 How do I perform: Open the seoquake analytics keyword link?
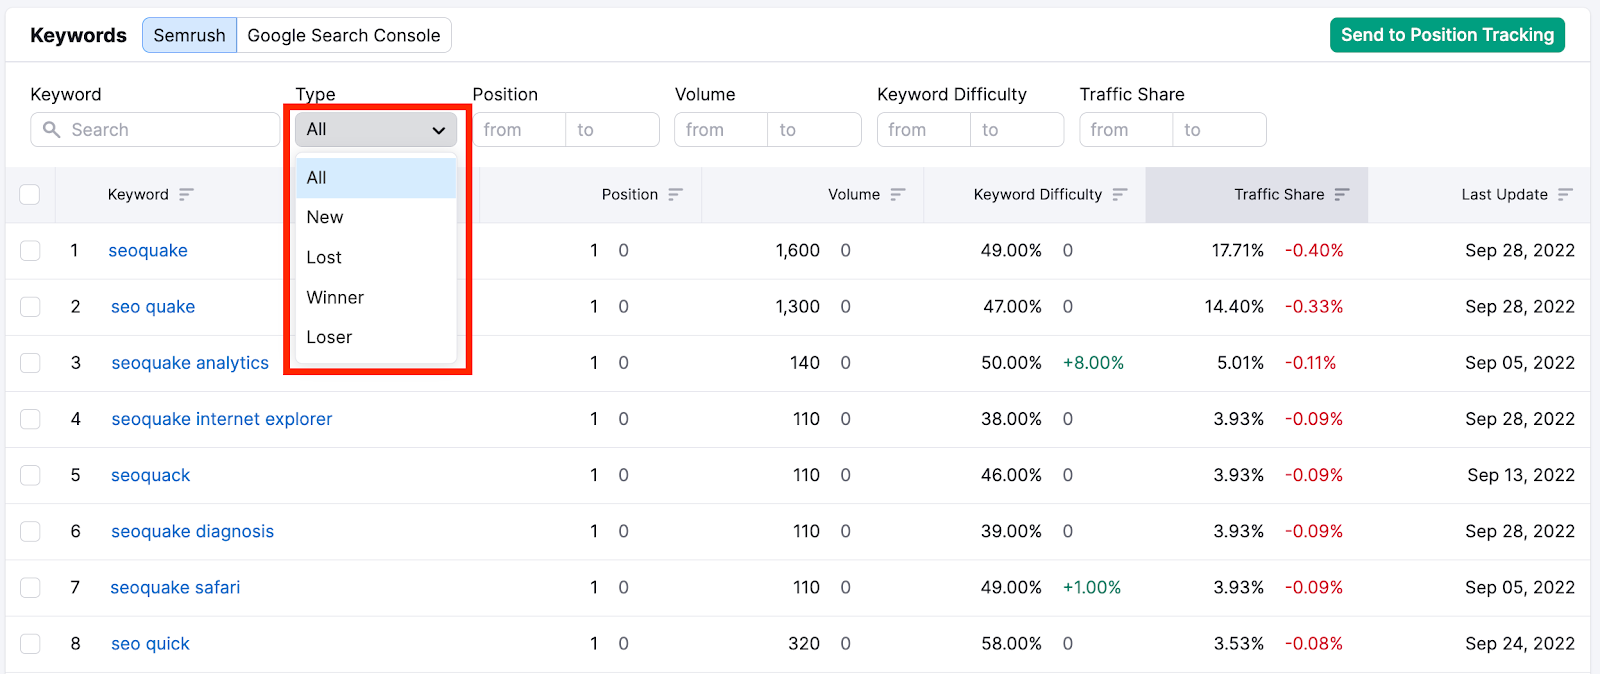[x=190, y=362]
